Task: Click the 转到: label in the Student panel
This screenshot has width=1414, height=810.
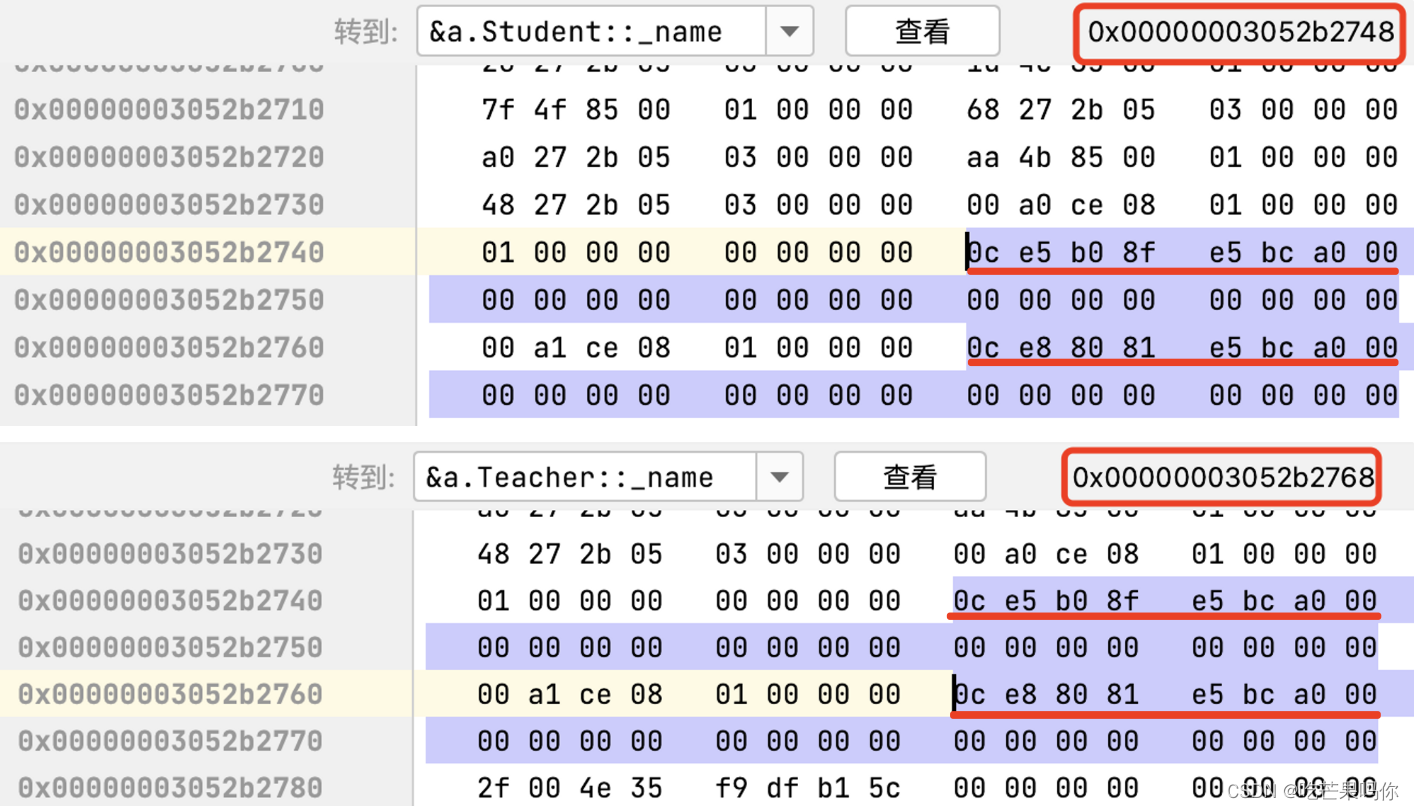Action: [x=366, y=32]
